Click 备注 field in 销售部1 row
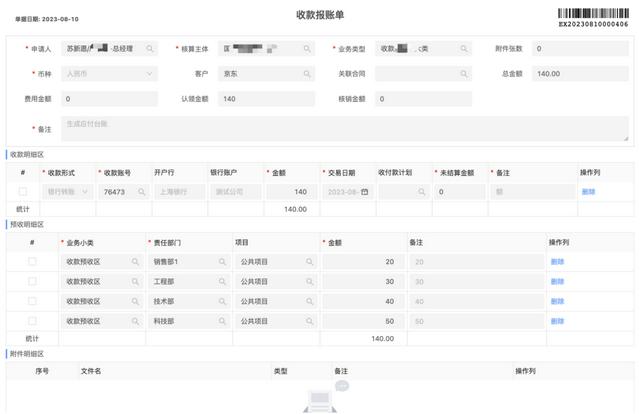Screen dimensions: 640x414 (477, 262)
